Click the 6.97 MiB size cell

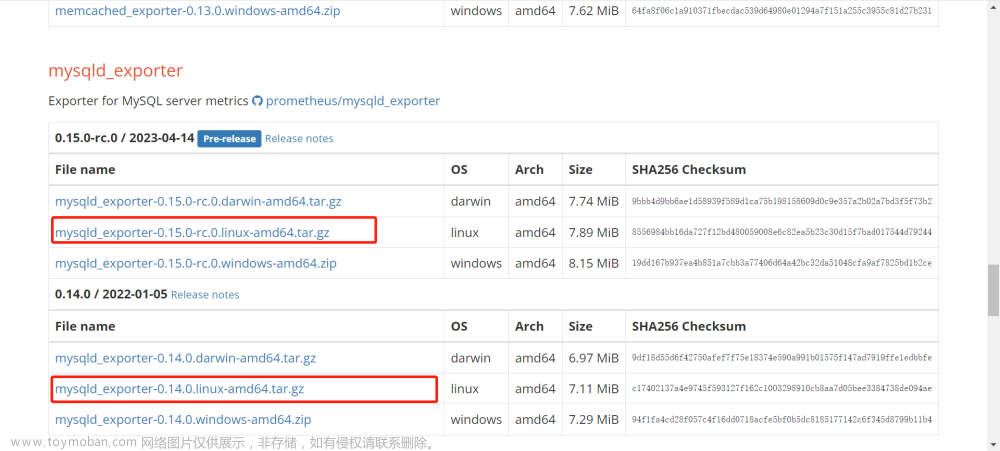pos(594,358)
